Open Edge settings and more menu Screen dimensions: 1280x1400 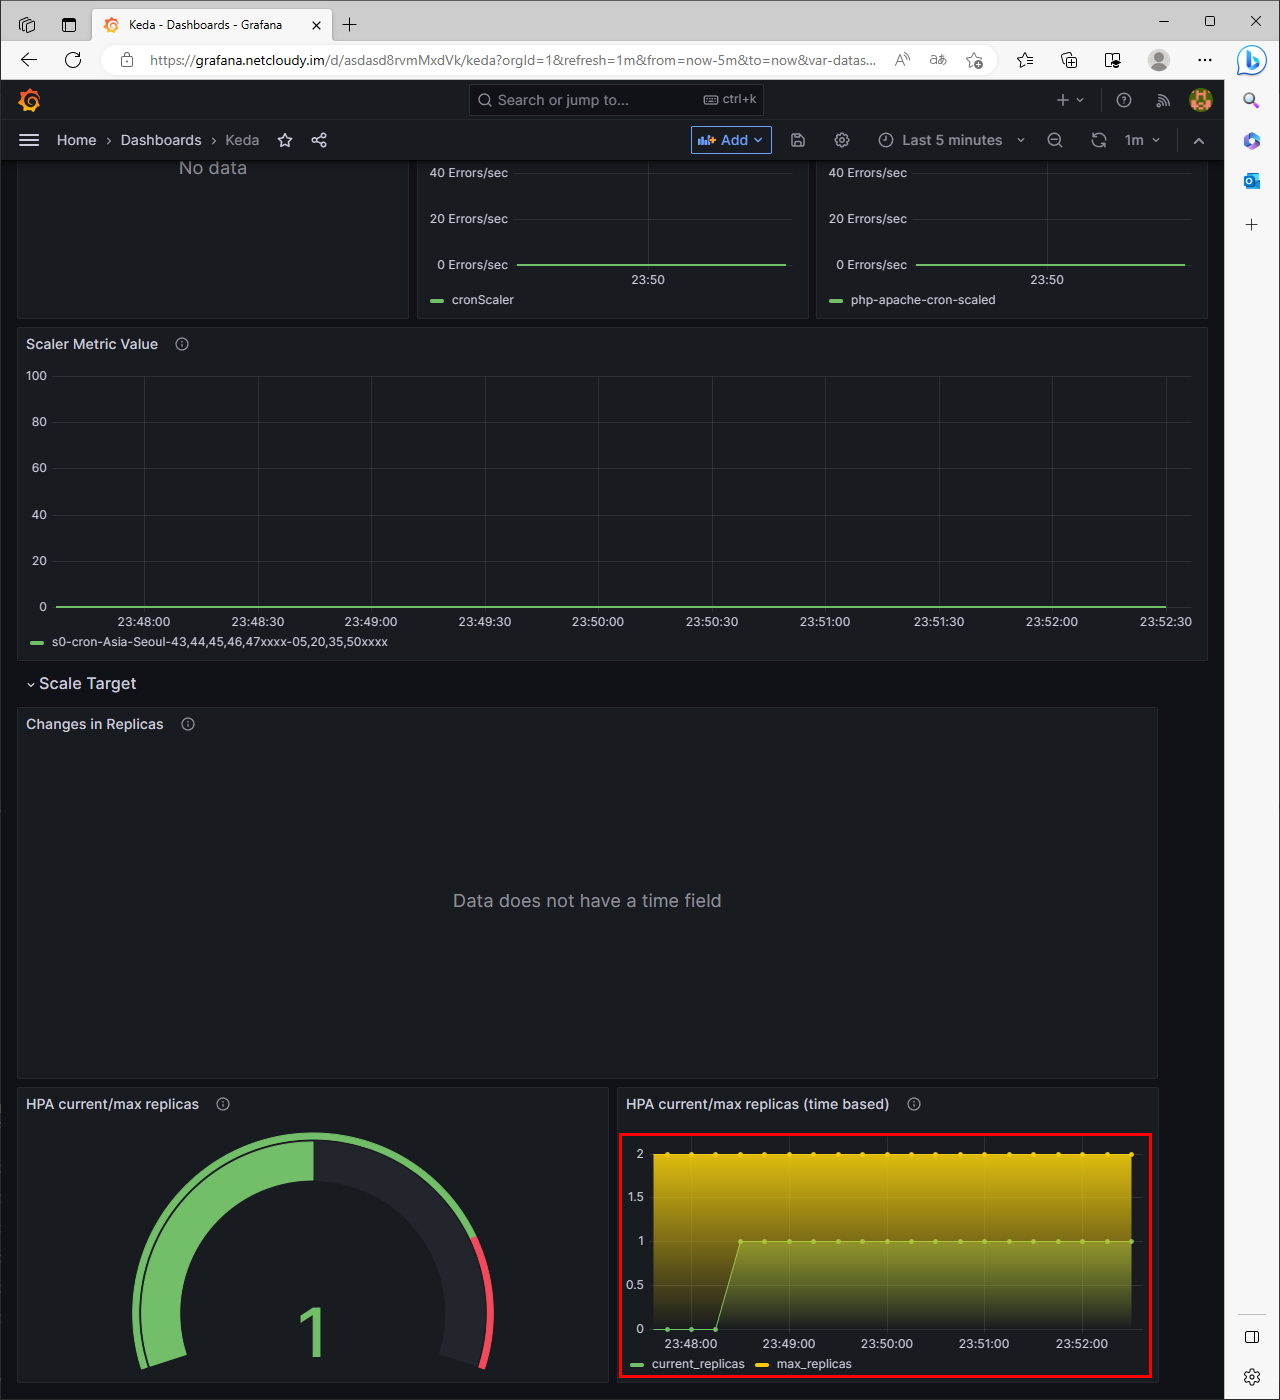tap(1205, 60)
